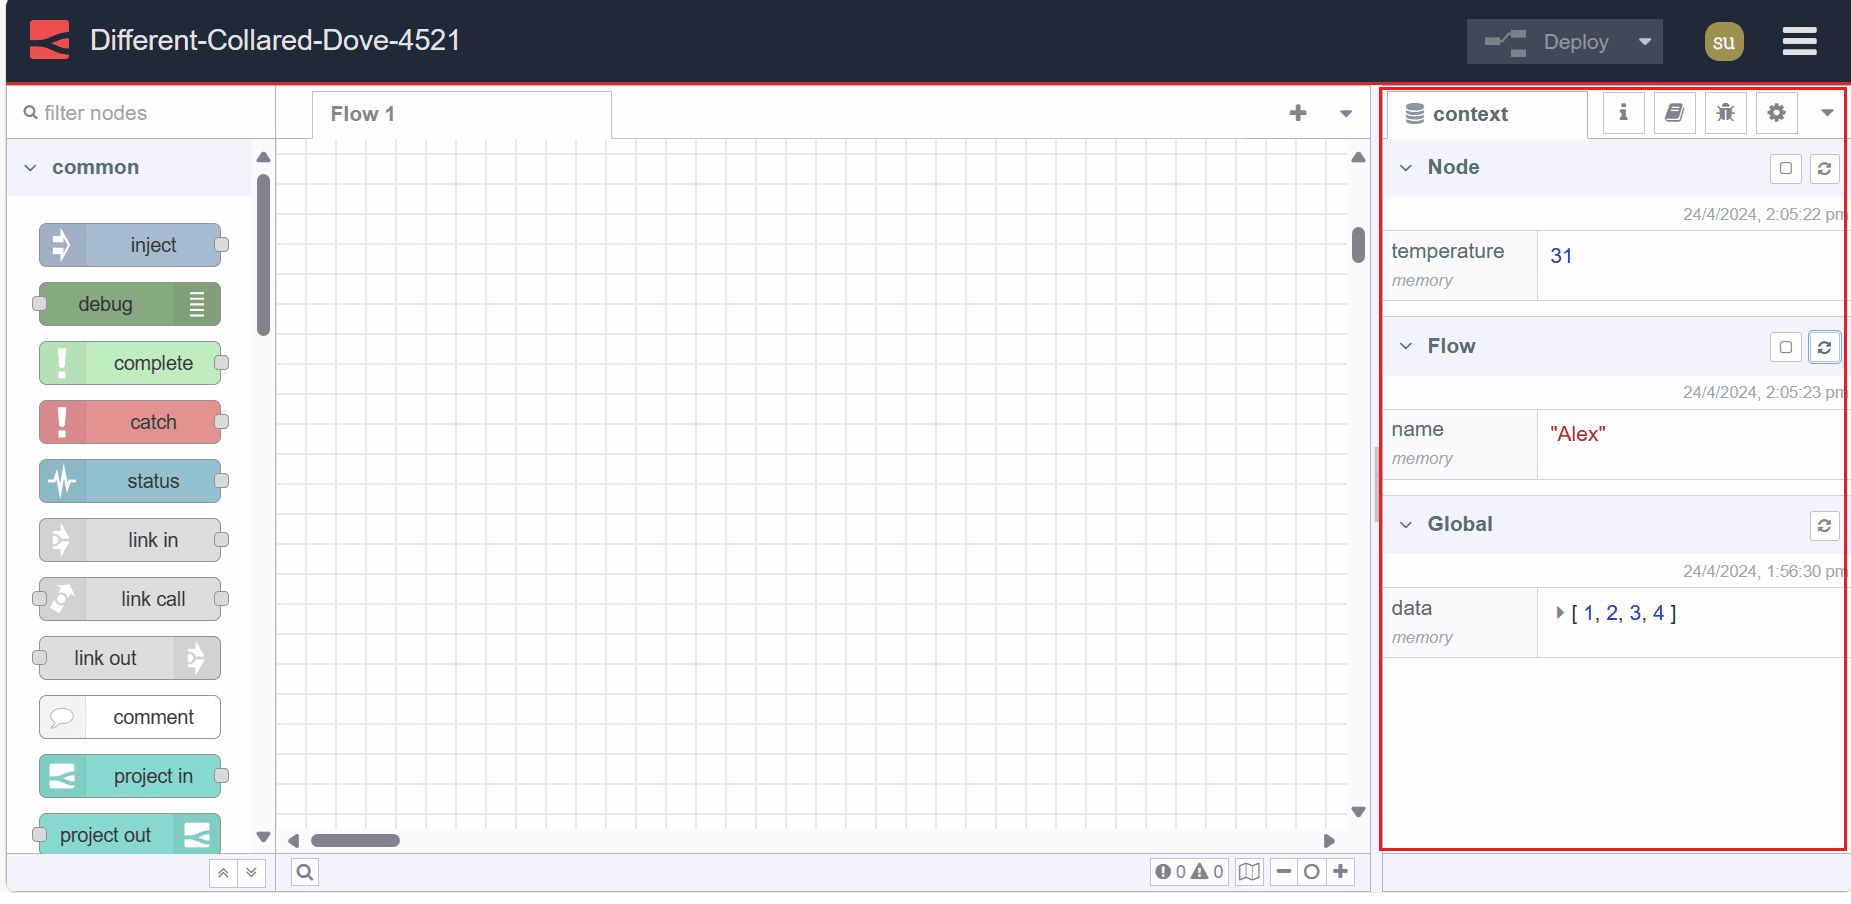
Task: Open the Deploy options dropdown
Action: tap(1644, 42)
